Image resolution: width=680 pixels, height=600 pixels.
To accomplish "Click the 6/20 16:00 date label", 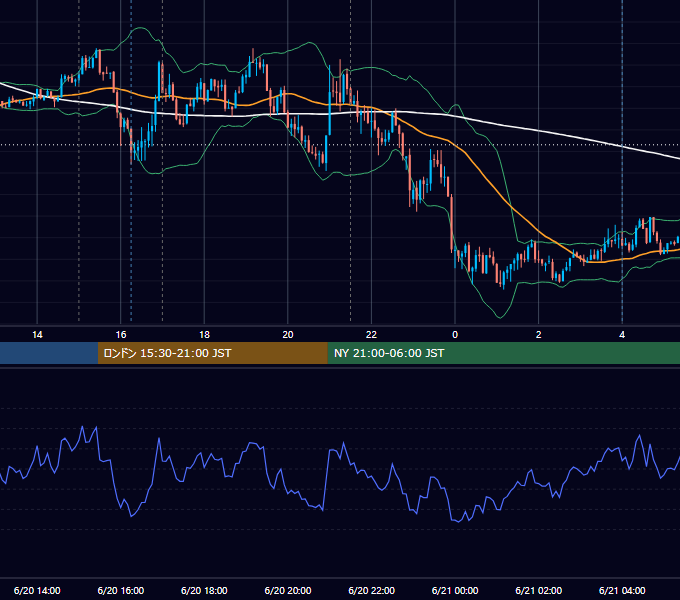I will (x=121, y=590).
